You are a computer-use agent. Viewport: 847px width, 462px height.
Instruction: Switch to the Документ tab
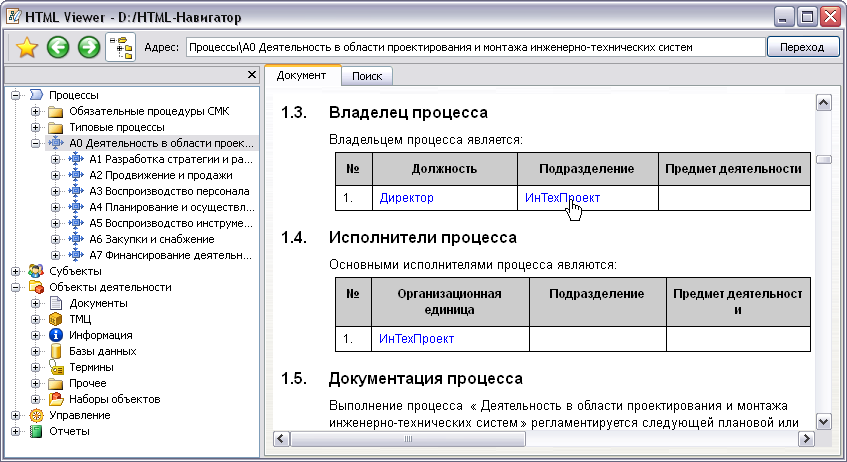point(301,75)
